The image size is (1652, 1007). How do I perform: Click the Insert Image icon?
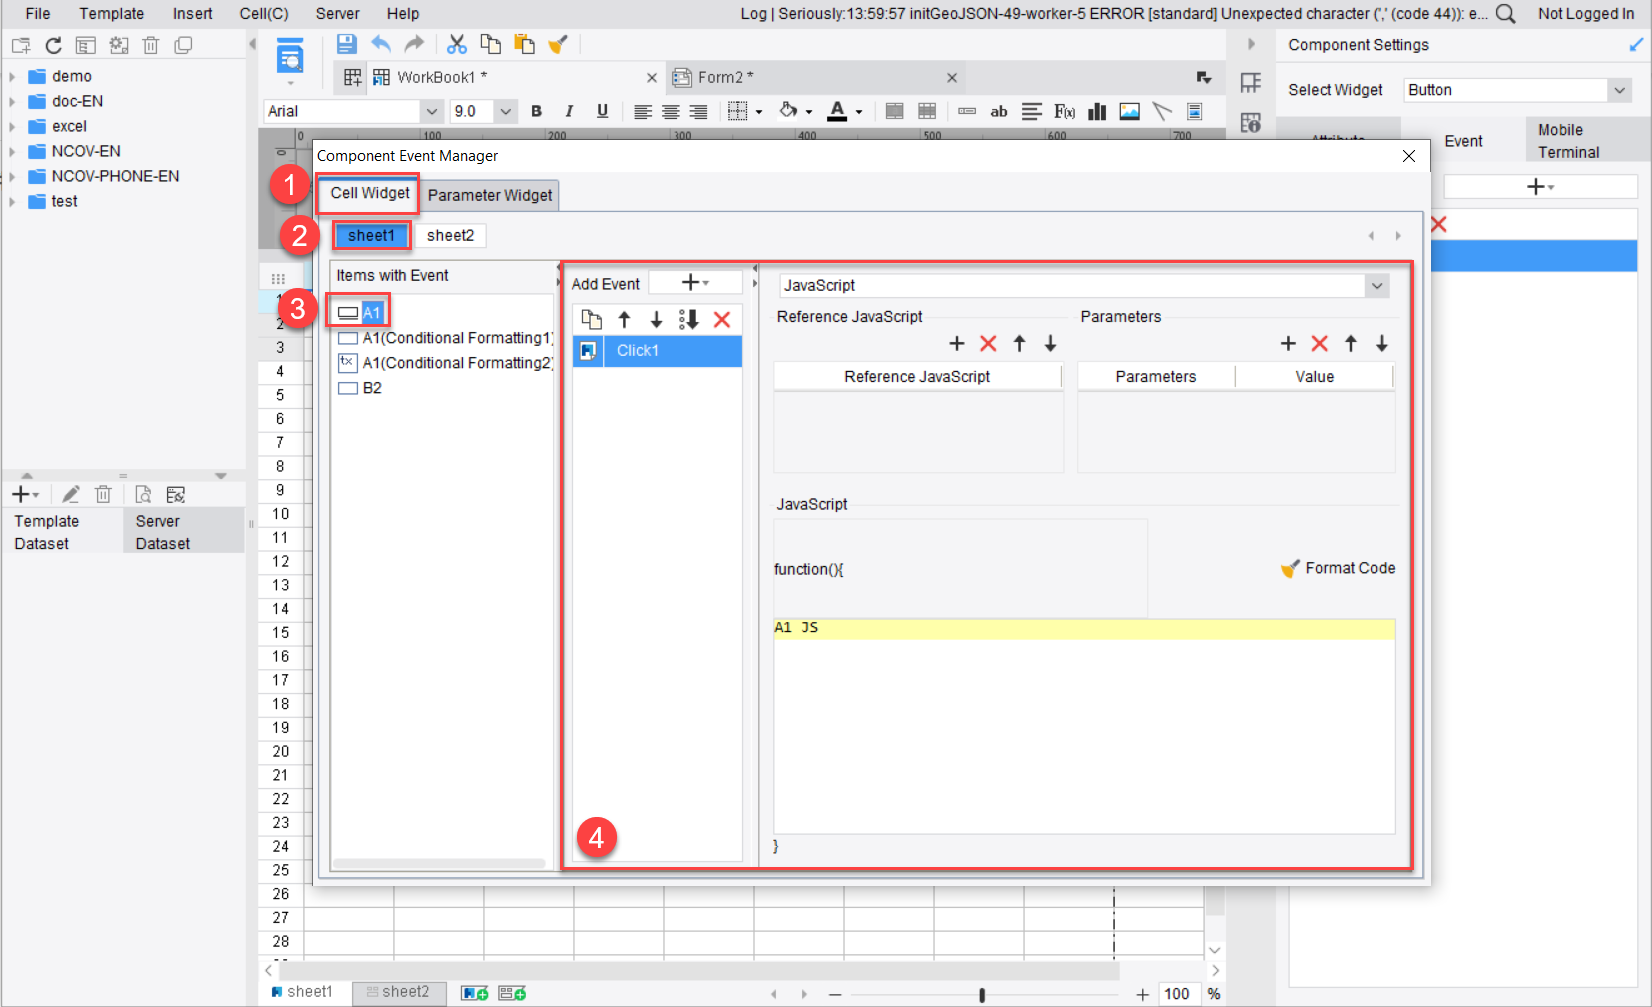point(1129,111)
